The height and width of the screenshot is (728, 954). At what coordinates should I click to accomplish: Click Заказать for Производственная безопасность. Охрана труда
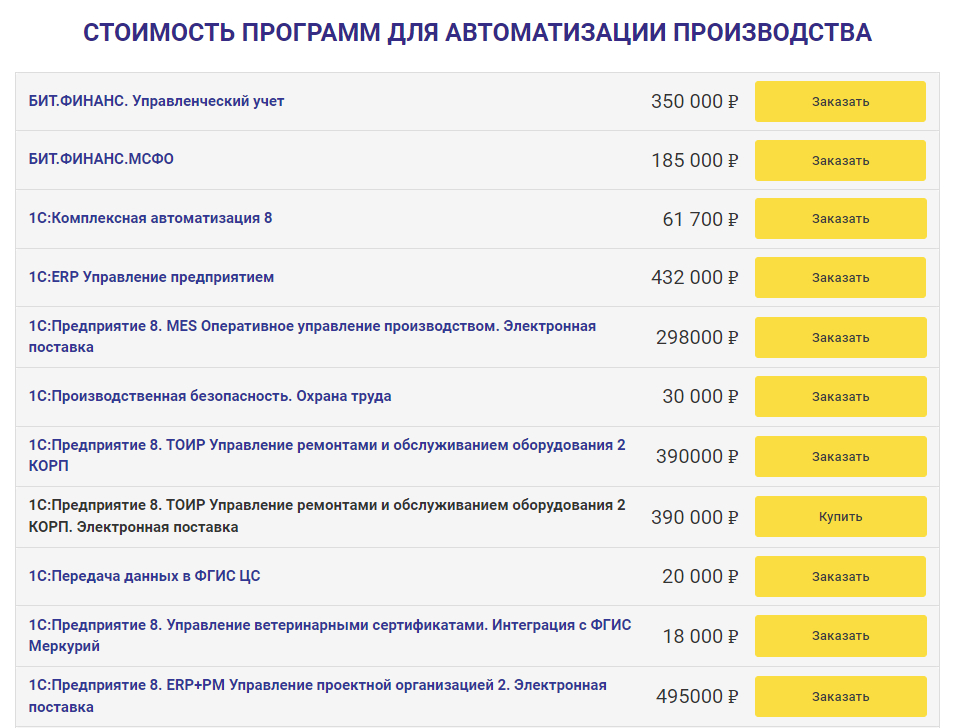point(840,397)
